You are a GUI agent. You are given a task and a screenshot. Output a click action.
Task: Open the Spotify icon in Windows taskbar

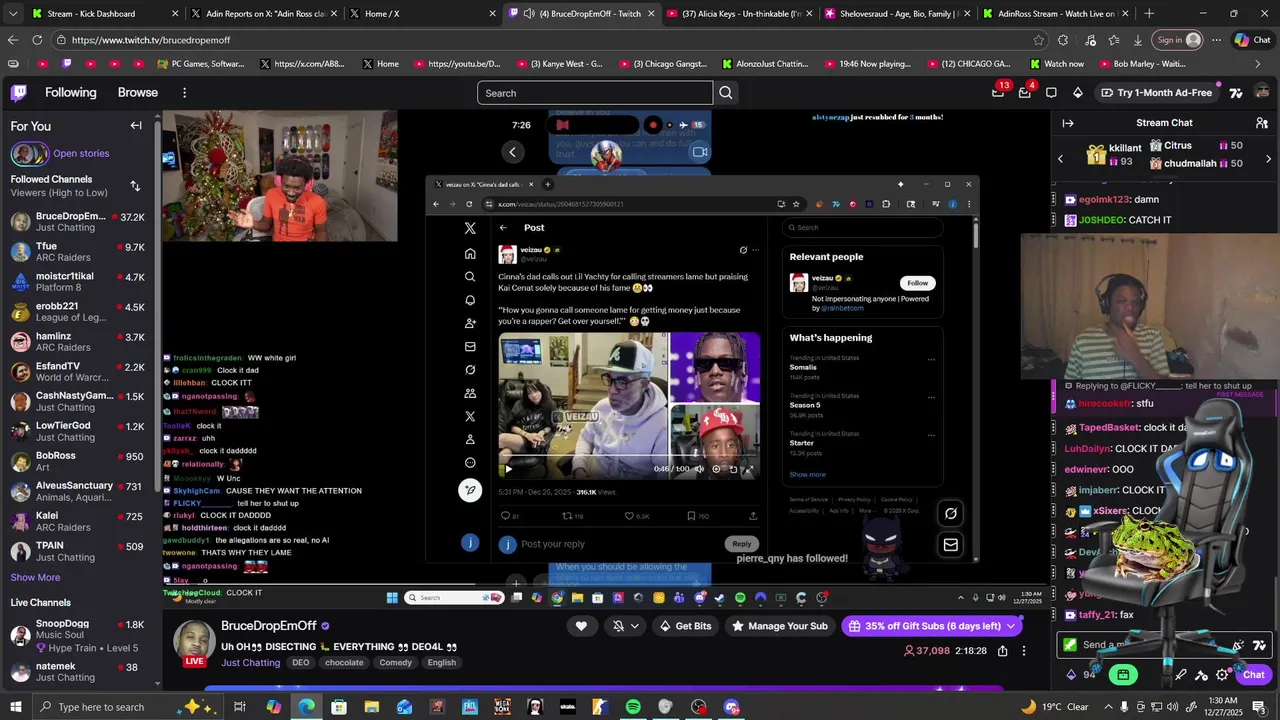(633, 707)
